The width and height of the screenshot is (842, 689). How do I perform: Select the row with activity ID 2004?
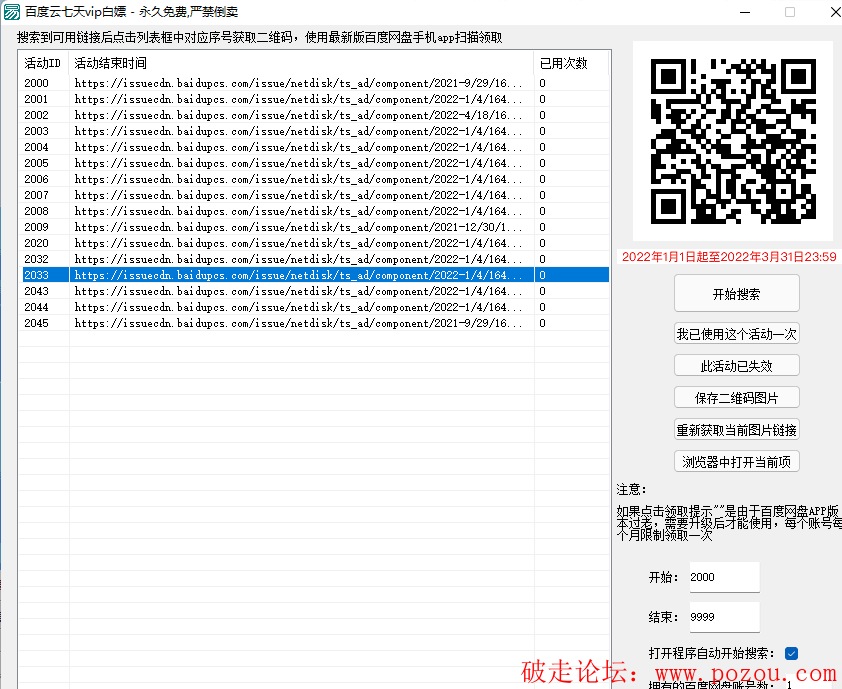click(314, 147)
